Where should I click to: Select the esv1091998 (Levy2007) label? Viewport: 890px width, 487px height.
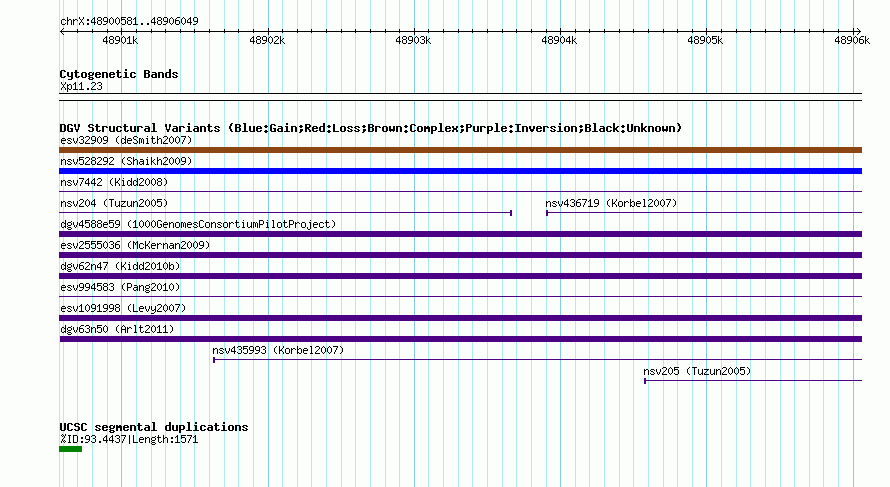pos(123,308)
